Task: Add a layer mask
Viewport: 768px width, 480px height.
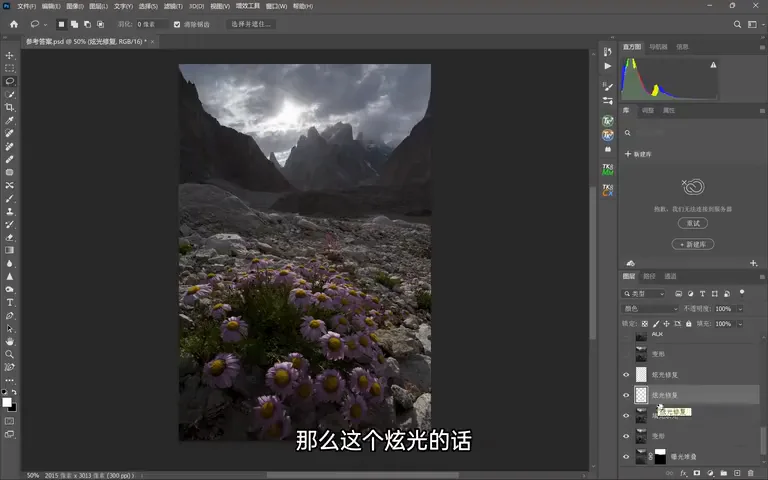Action: (697, 473)
